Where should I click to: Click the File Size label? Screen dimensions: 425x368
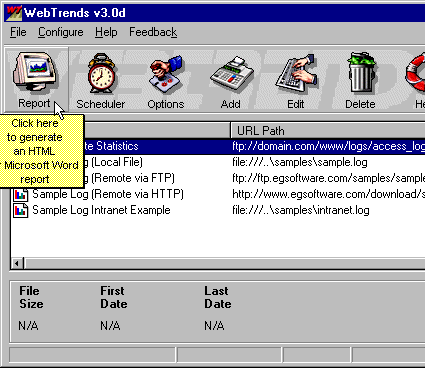[x=31, y=297]
